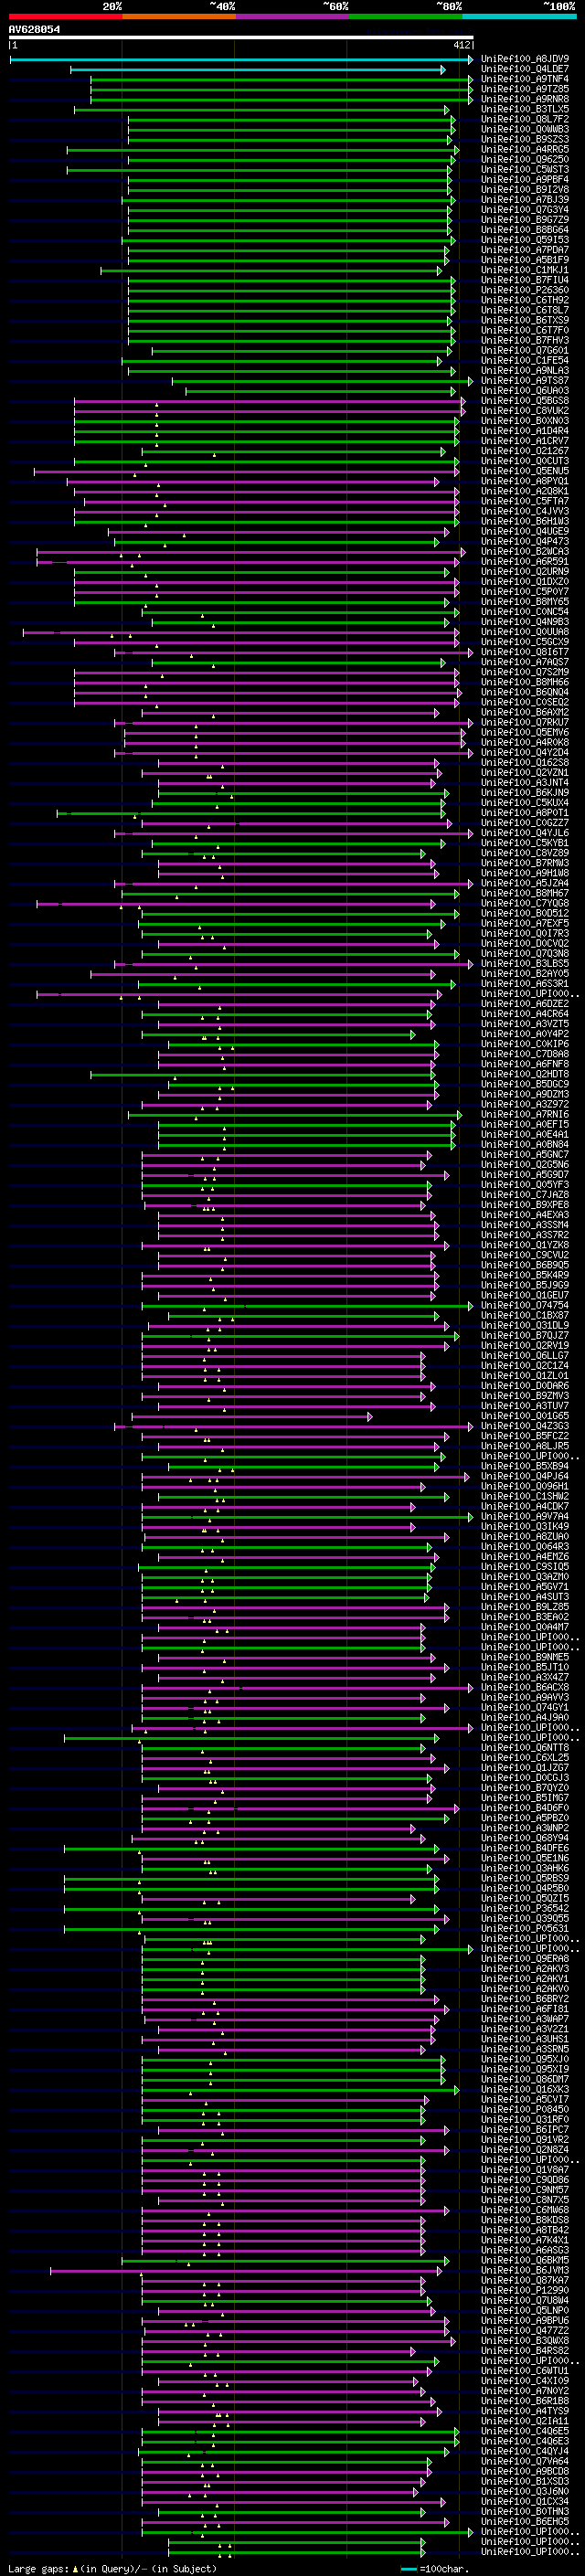
Task: Select hit UniRef100_C8VUK2
Action: click(x=525, y=411)
